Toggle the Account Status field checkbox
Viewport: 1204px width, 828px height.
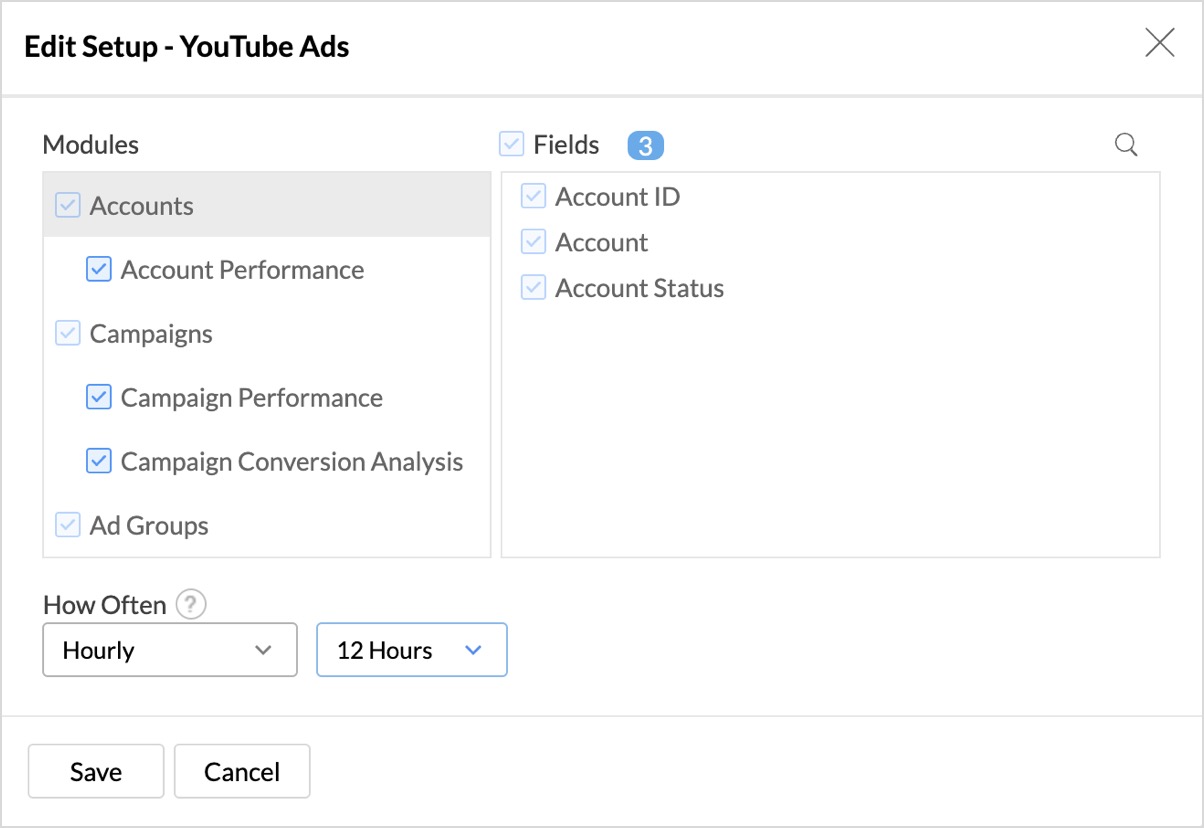533,288
